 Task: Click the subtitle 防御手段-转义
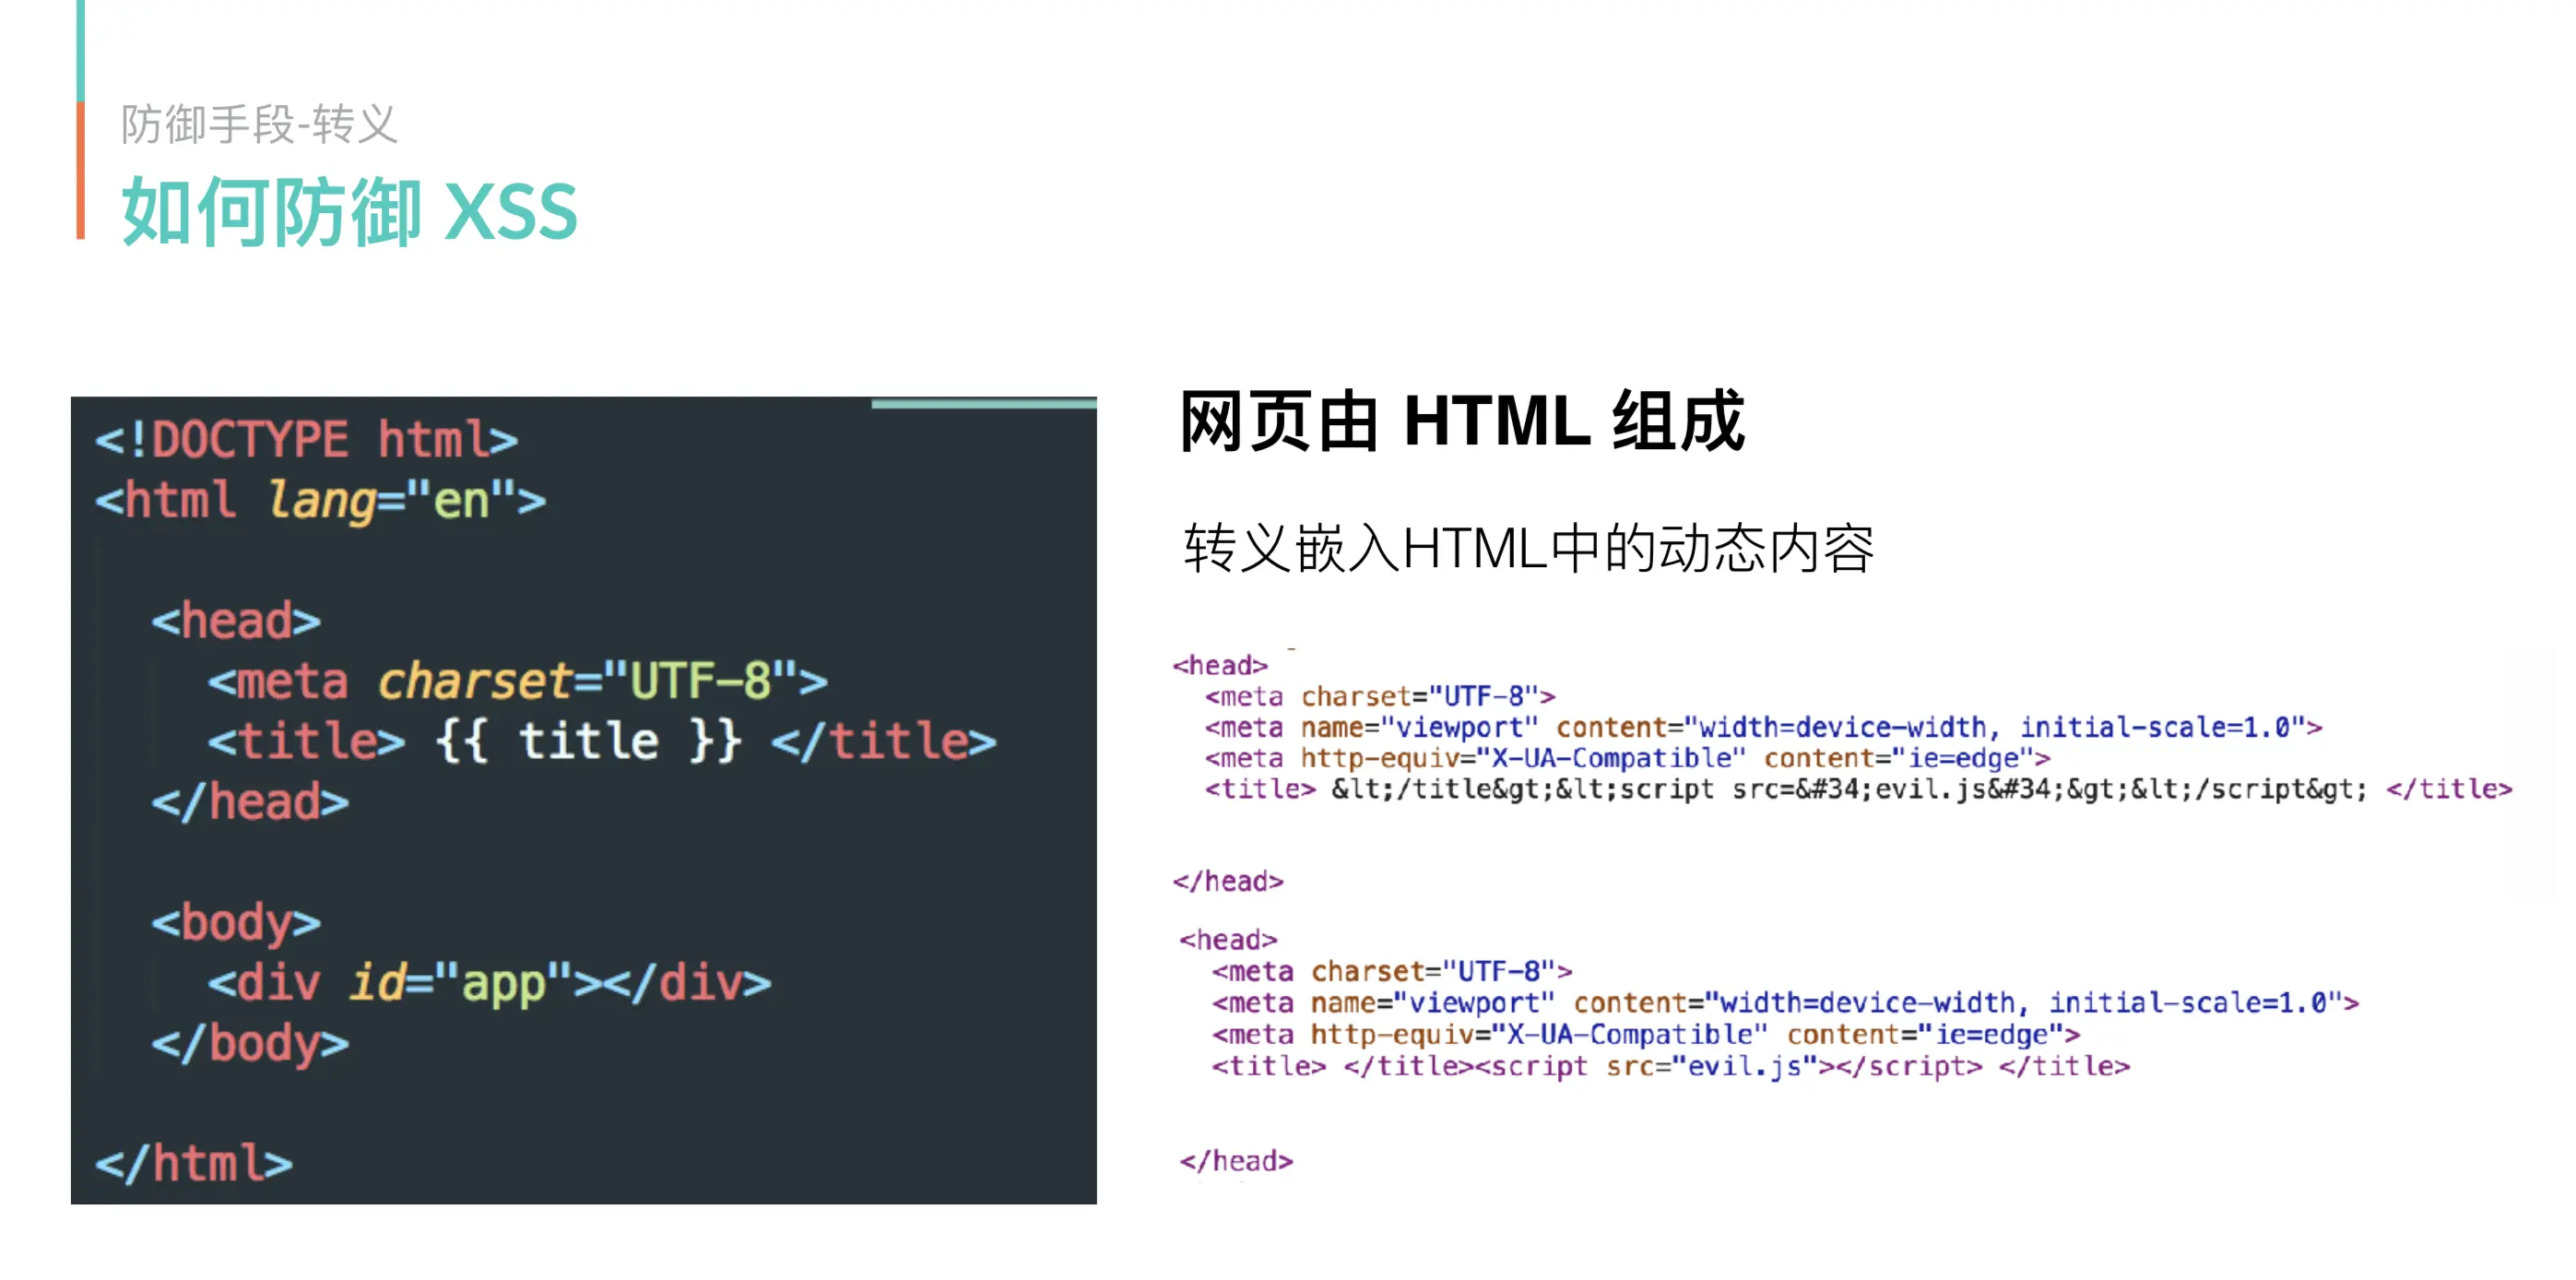[259, 125]
